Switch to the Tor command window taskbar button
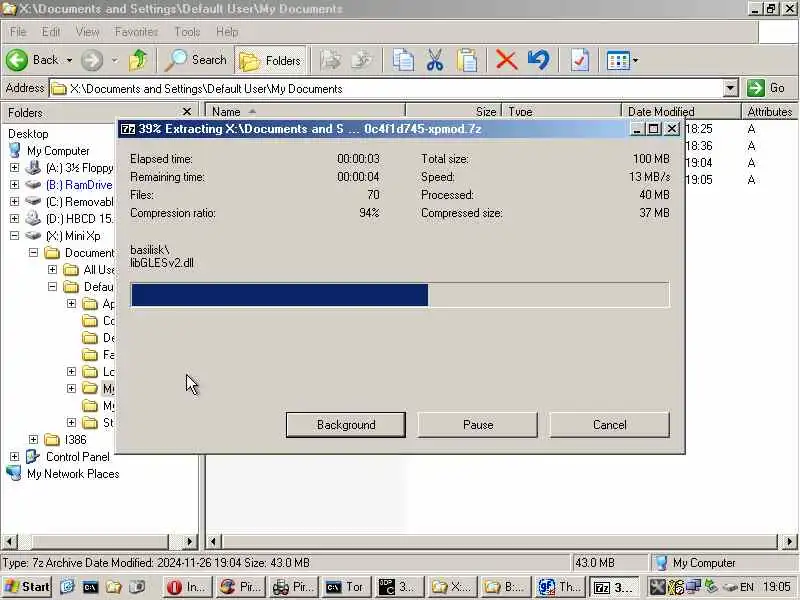This screenshot has width=800, height=600. tap(345, 587)
